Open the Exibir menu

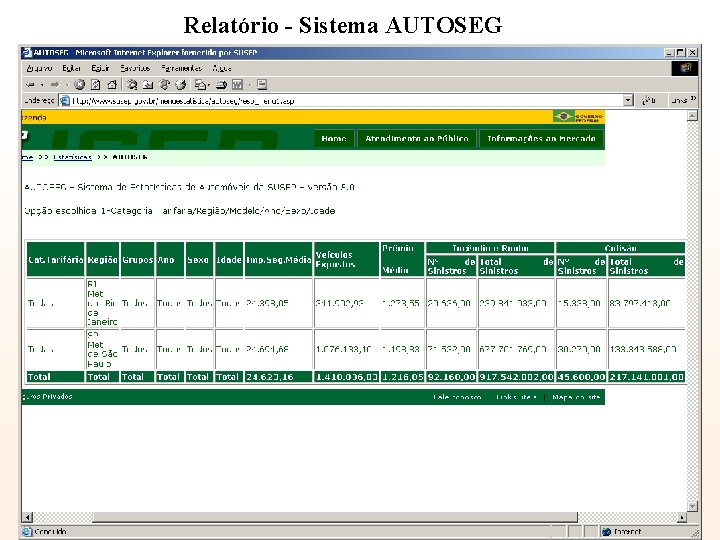[x=100, y=68]
